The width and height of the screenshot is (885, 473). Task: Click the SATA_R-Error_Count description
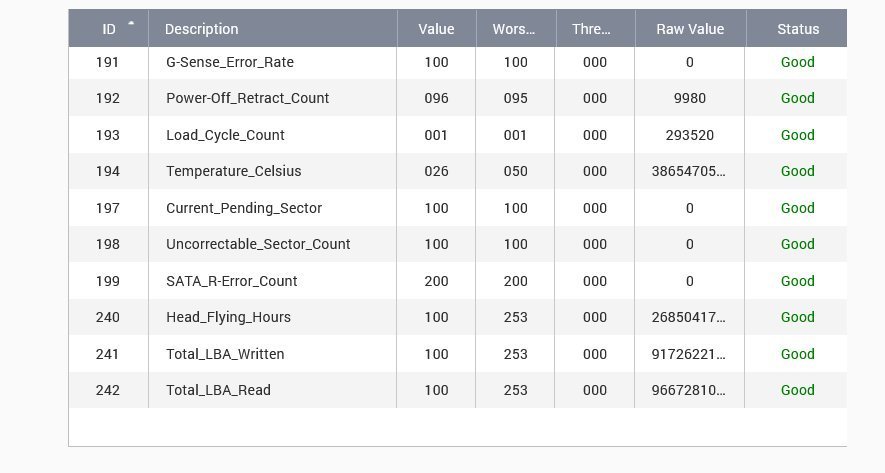231,281
